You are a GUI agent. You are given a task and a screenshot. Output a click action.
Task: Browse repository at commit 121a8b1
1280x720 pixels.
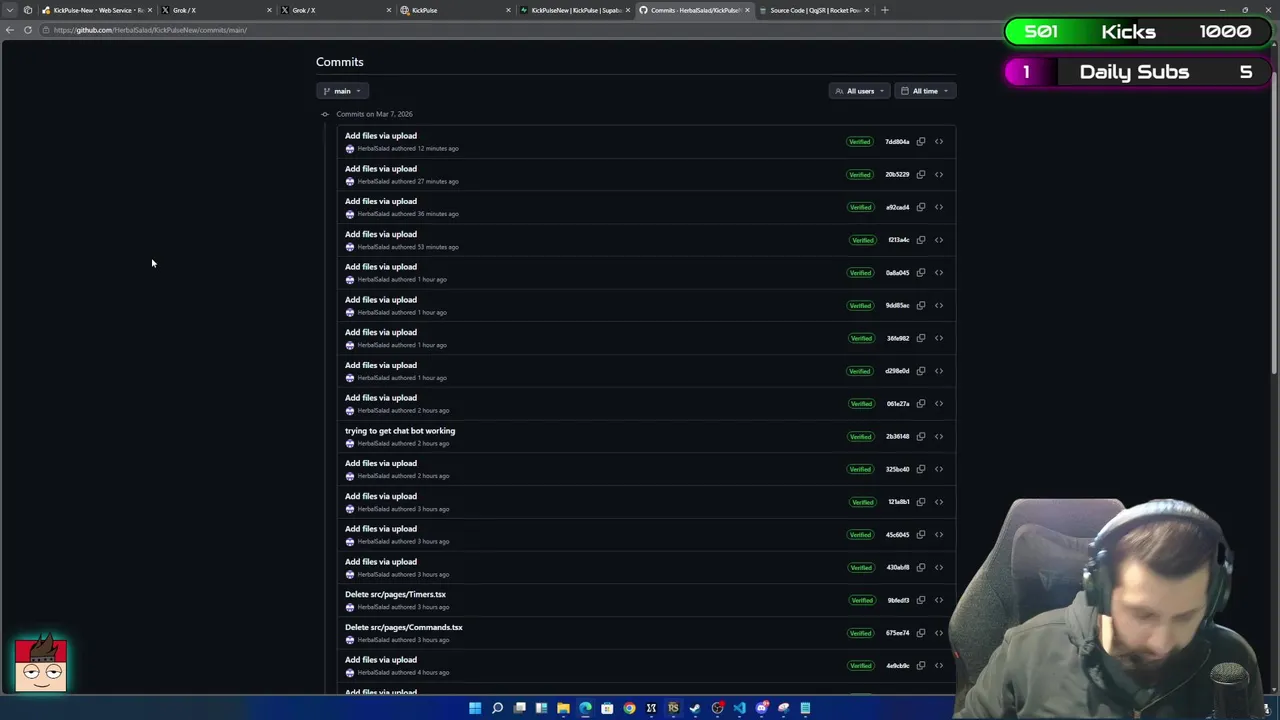939,502
